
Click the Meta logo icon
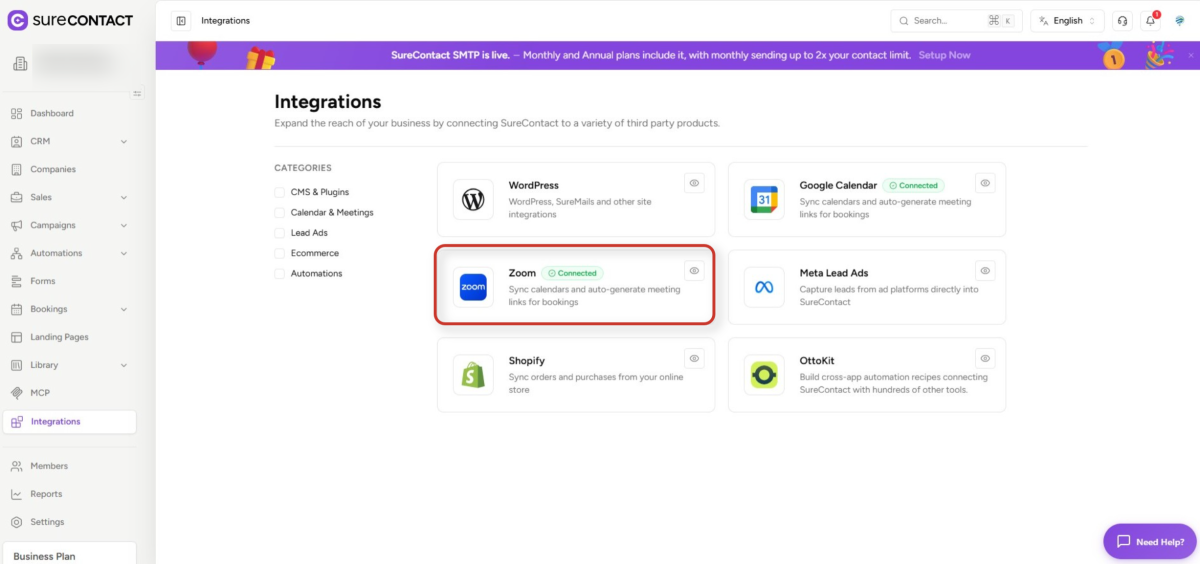tap(764, 287)
